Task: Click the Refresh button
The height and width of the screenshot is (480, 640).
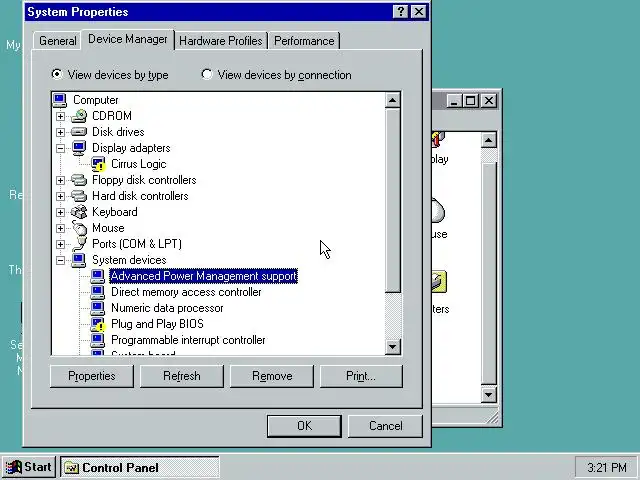Action: pyautogui.click(x=182, y=376)
